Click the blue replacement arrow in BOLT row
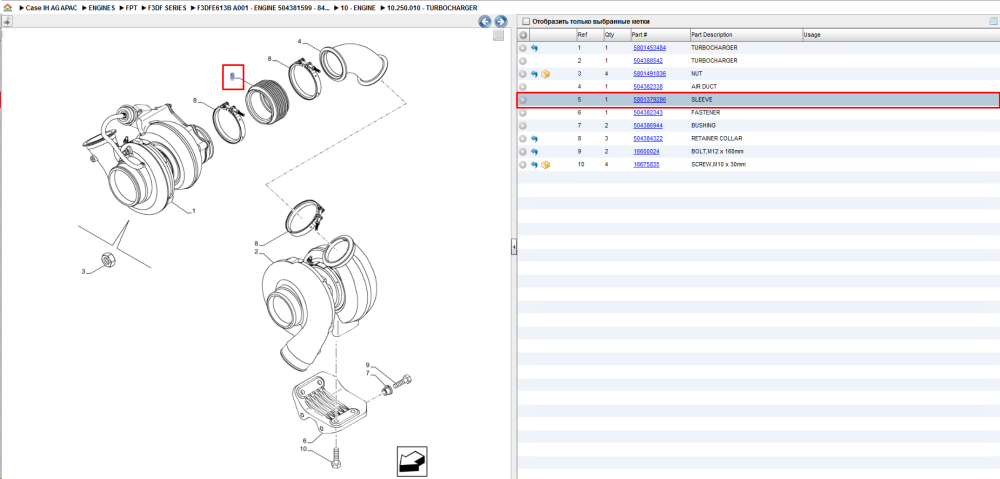The width and height of the screenshot is (1000, 479). point(534,152)
